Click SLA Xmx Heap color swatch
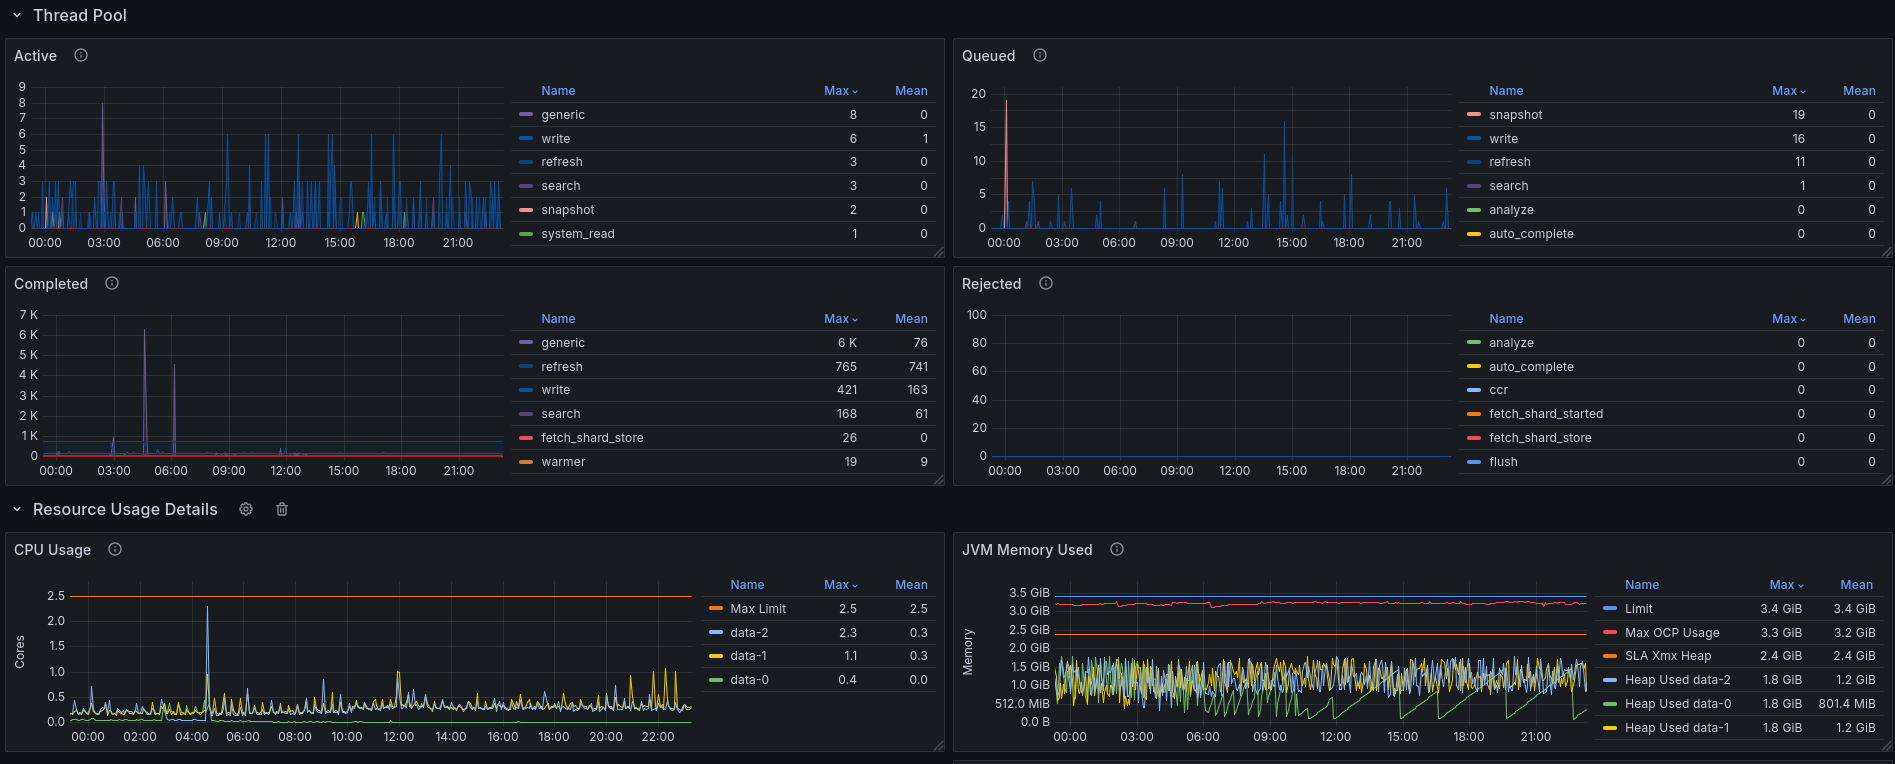Viewport: 1895px width, 764px height. (x=1610, y=656)
